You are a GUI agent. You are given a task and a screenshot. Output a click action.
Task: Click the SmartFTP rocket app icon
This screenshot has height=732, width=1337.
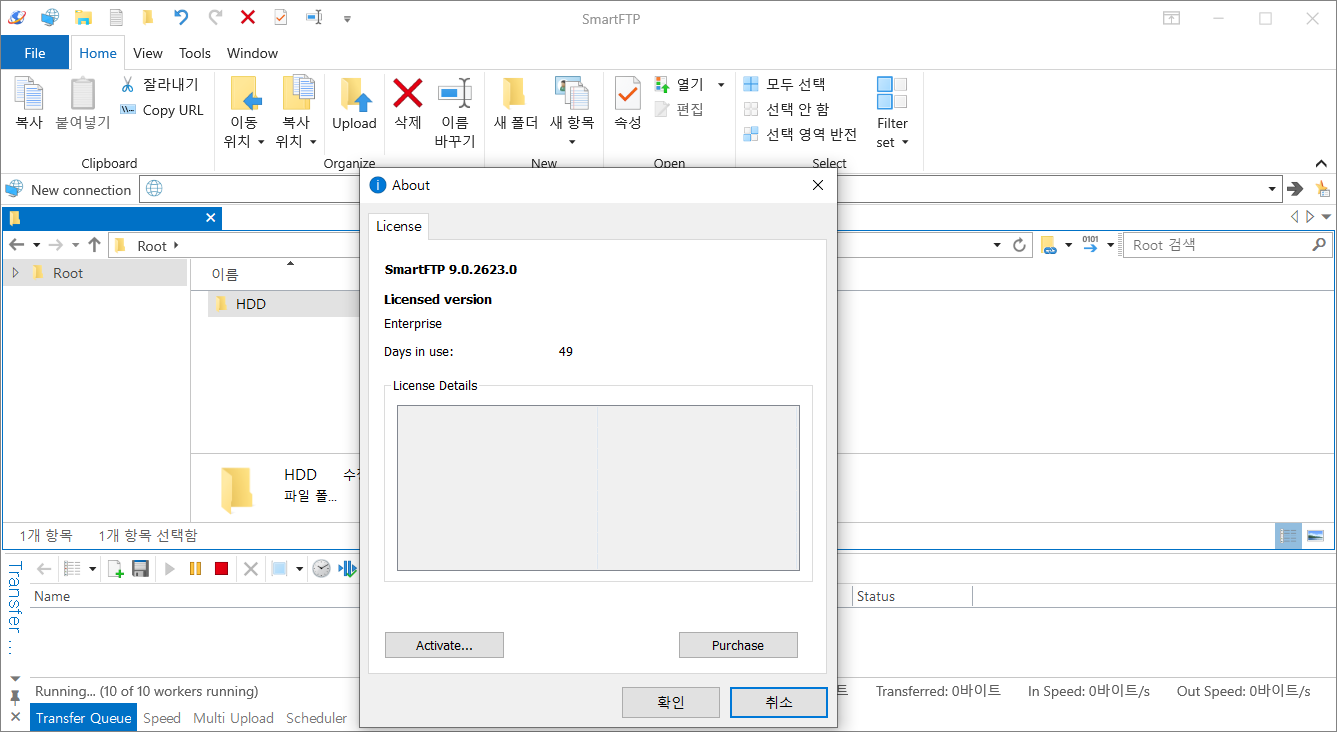(x=16, y=17)
